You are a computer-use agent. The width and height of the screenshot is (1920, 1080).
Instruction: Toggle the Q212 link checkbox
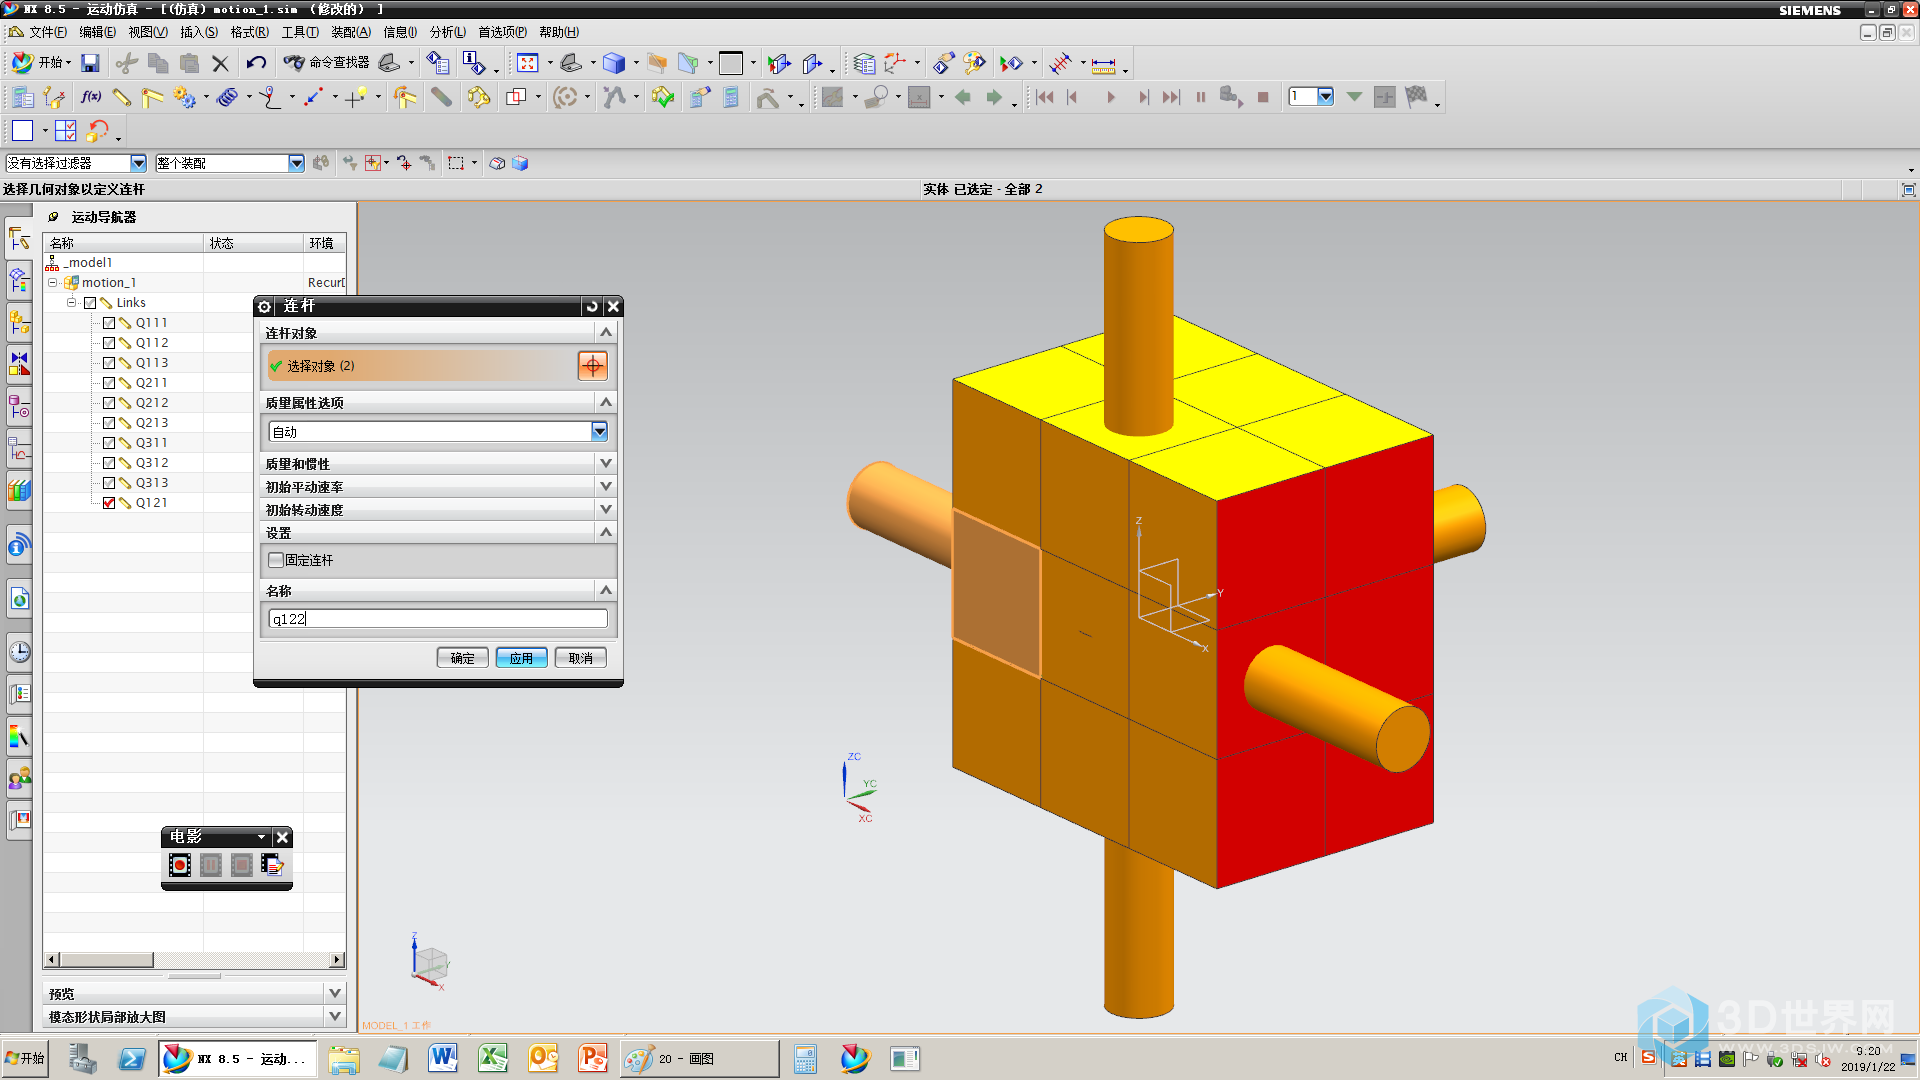click(x=109, y=403)
